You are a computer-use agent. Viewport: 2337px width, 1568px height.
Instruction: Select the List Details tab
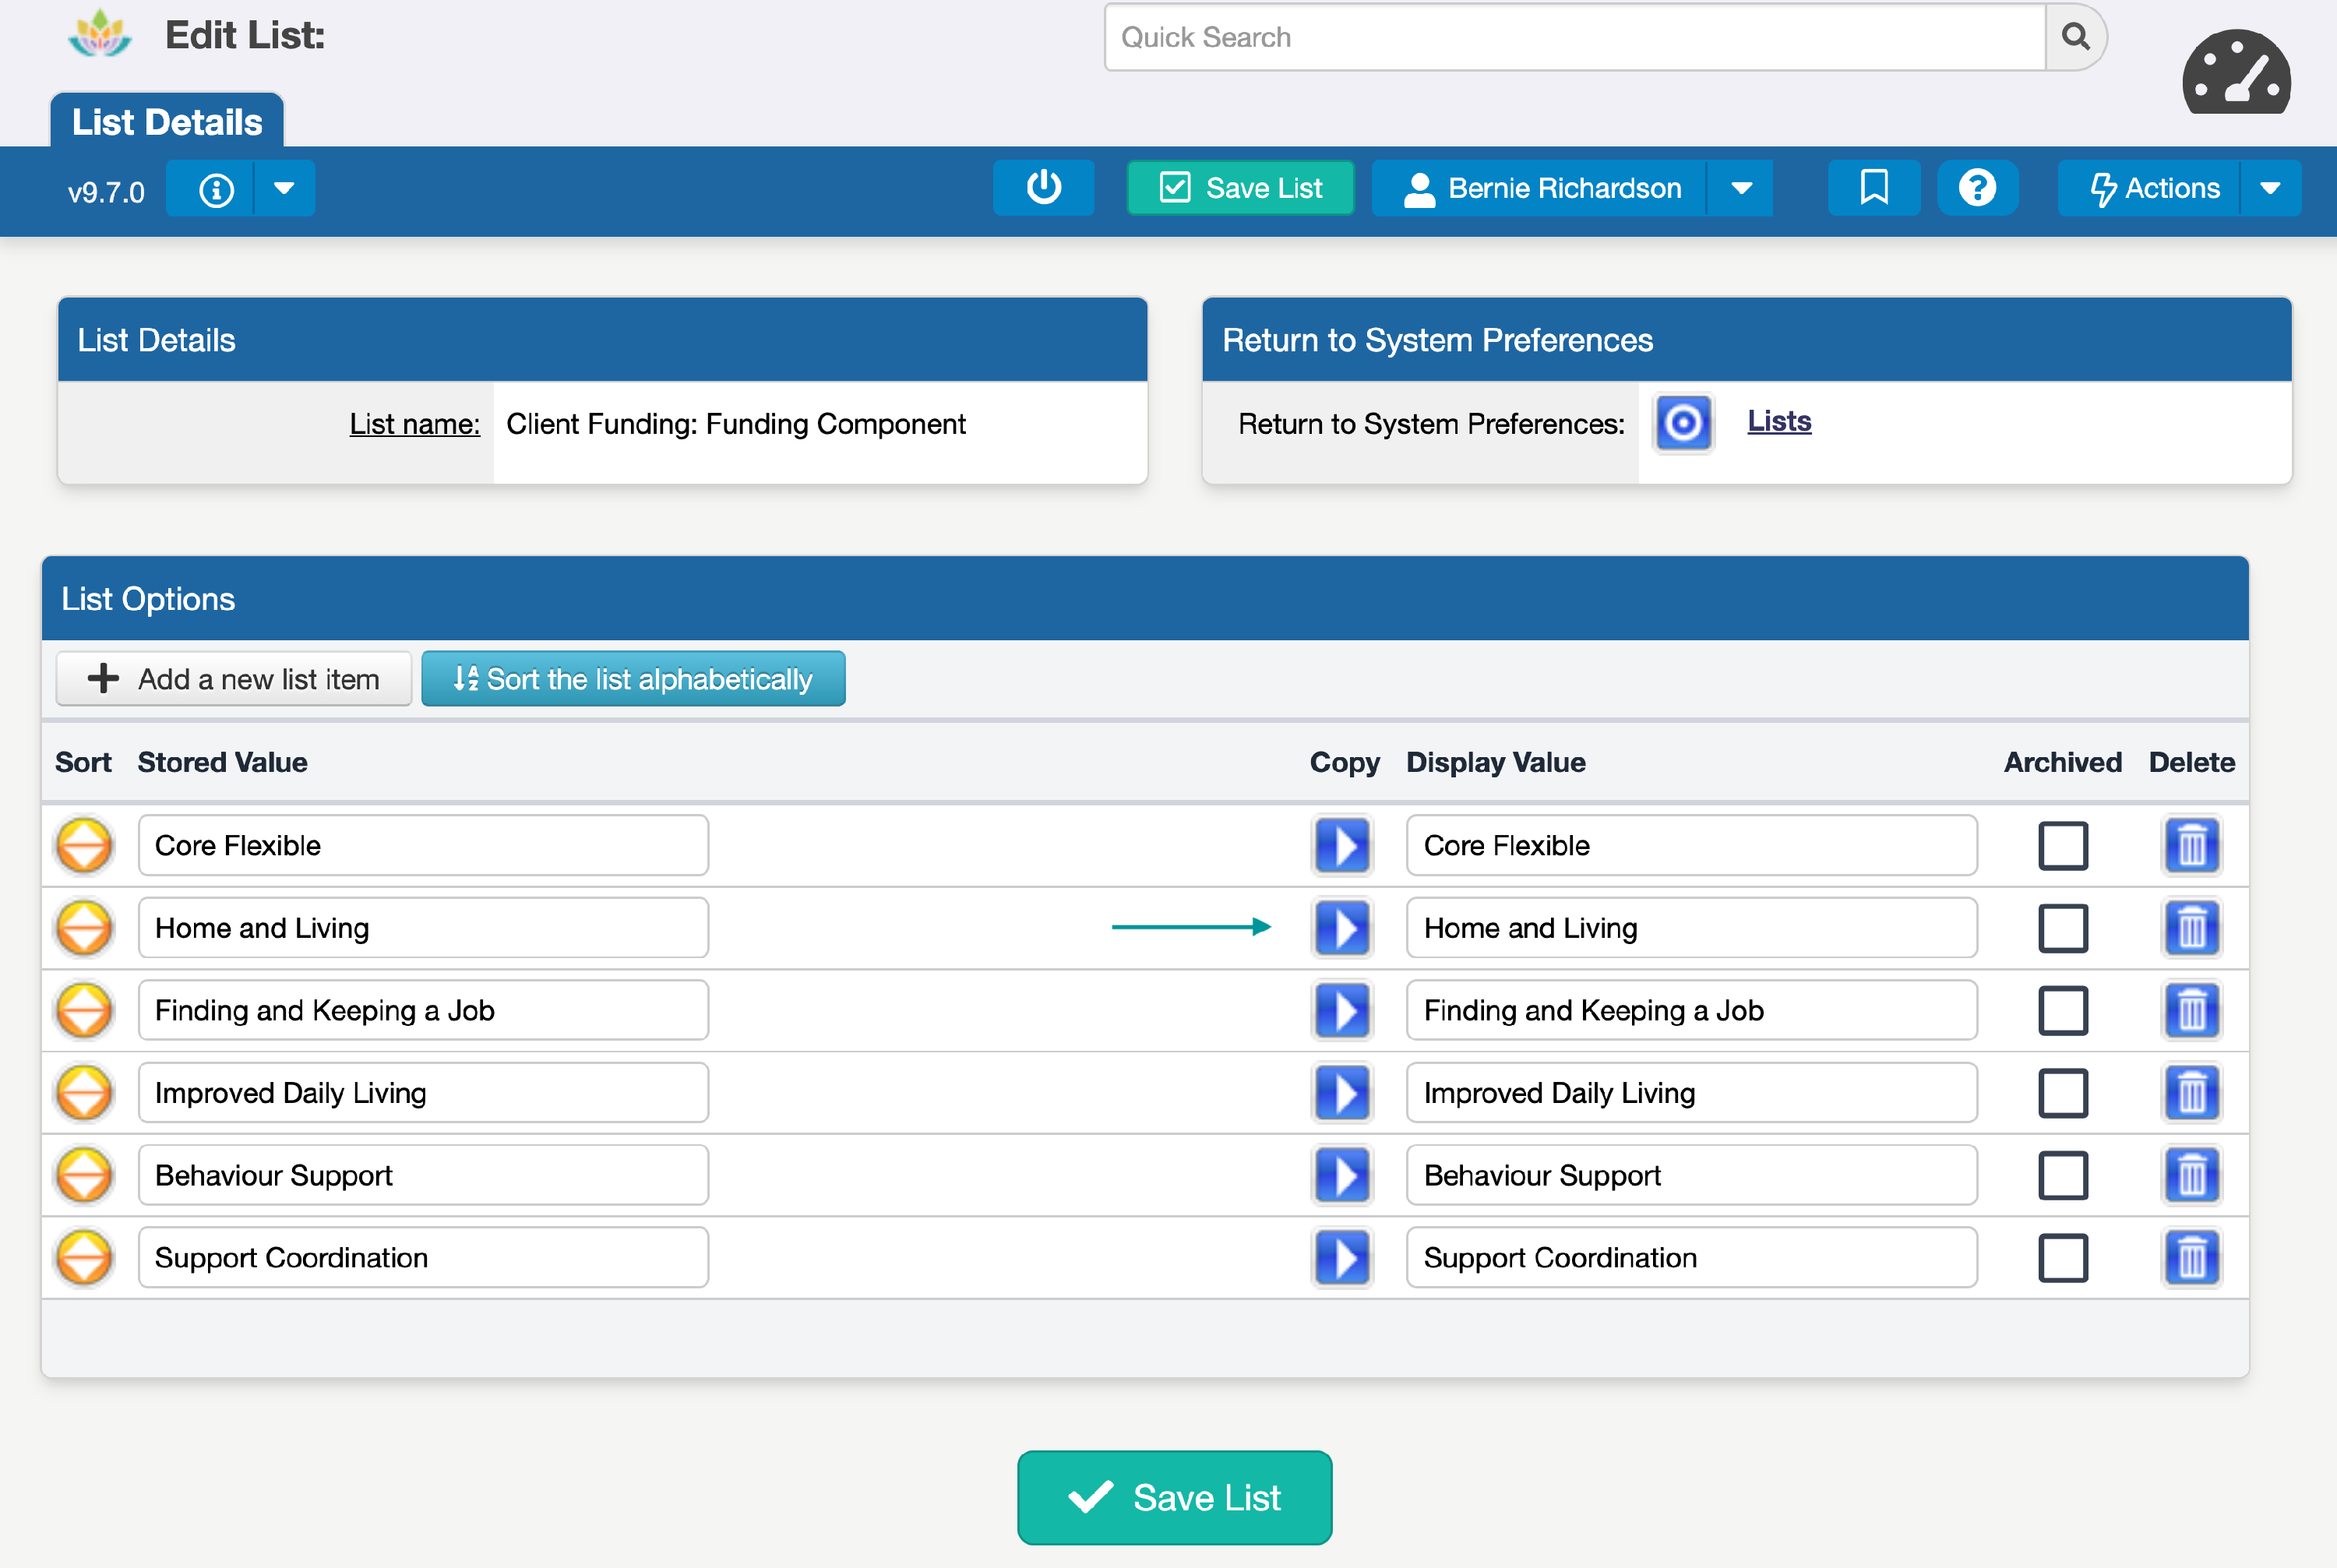(167, 122)
